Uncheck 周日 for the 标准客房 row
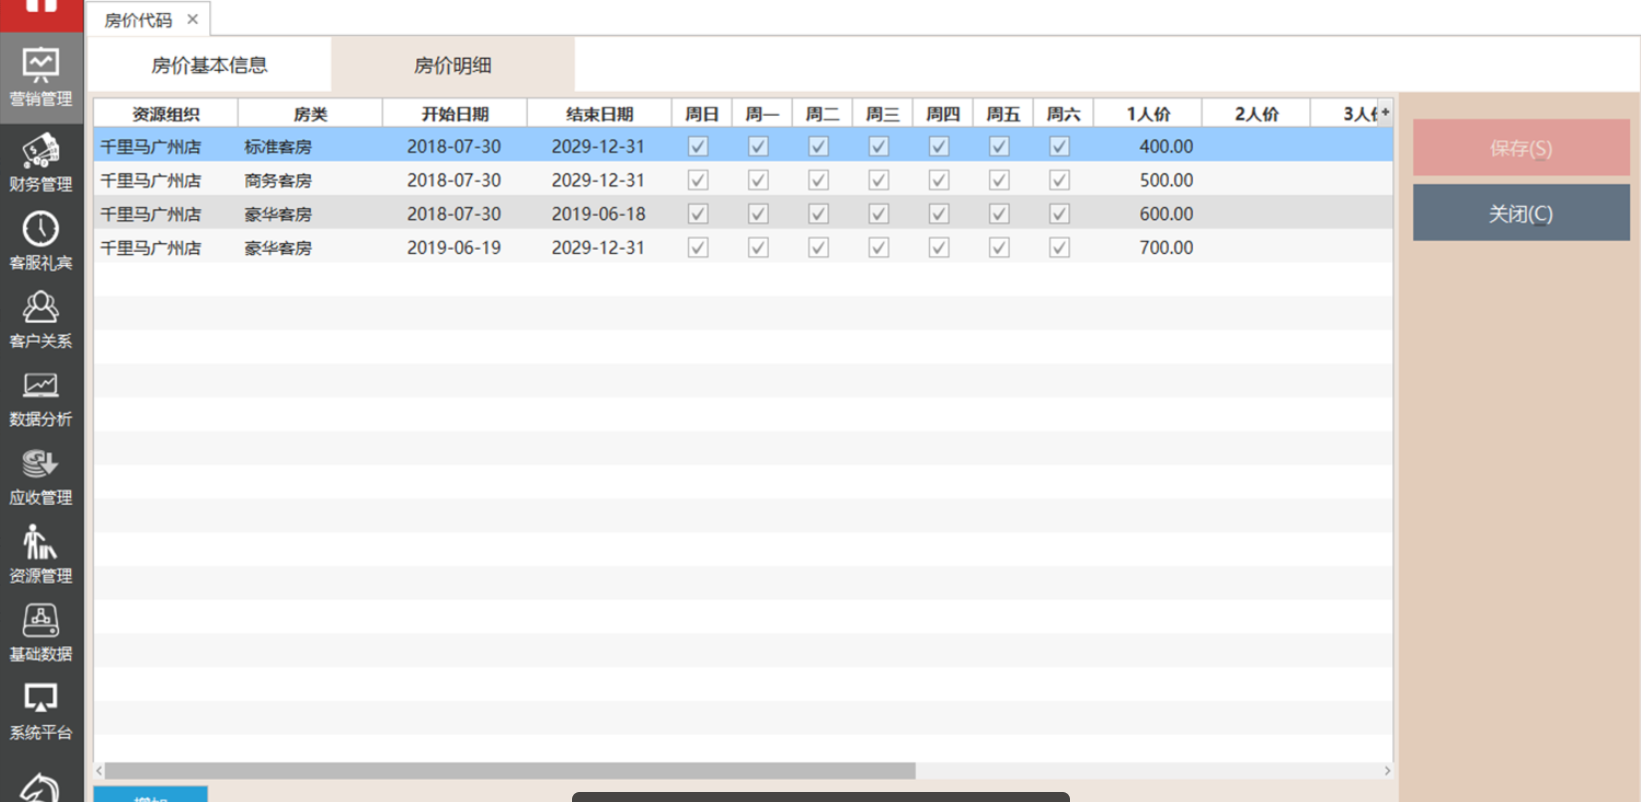The height and width of the screenshot is (802, 1641). (698, 146)
